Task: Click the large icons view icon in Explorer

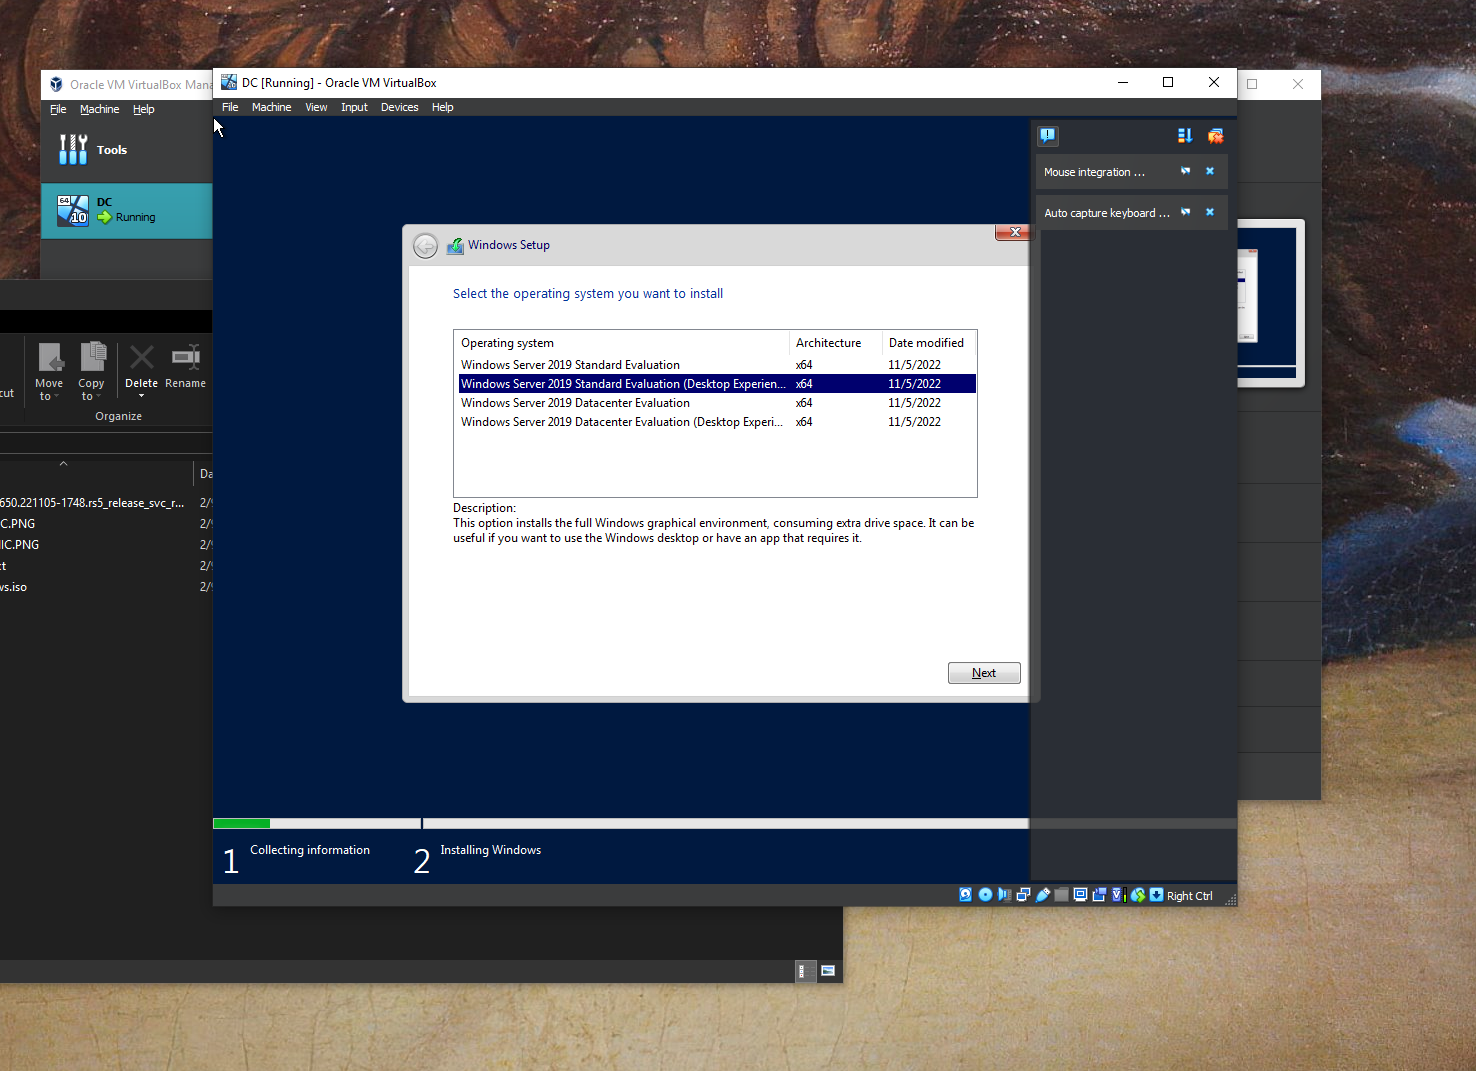Action: pos(828,971)
